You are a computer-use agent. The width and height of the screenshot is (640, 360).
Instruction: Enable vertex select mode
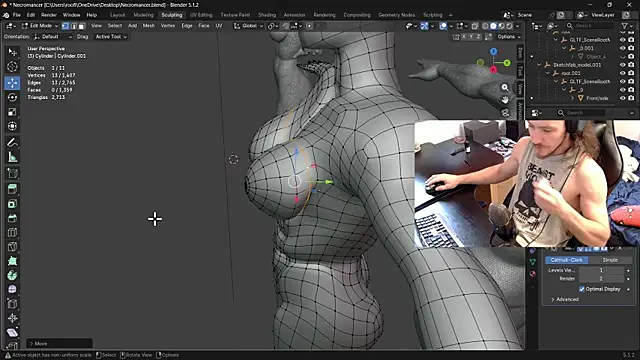65,26
